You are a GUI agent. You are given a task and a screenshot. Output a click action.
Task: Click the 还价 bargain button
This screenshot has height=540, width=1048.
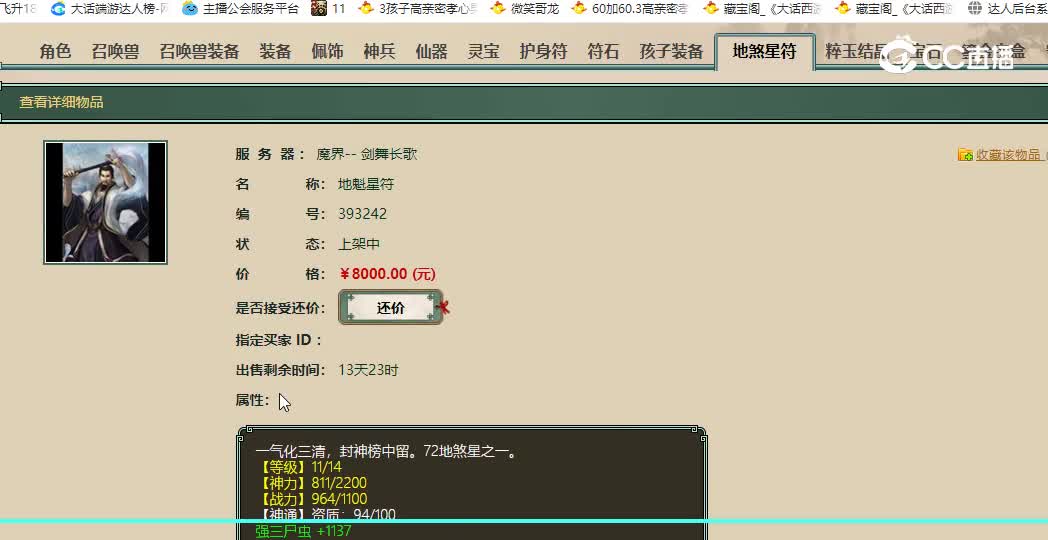click(x=391, y=307)
